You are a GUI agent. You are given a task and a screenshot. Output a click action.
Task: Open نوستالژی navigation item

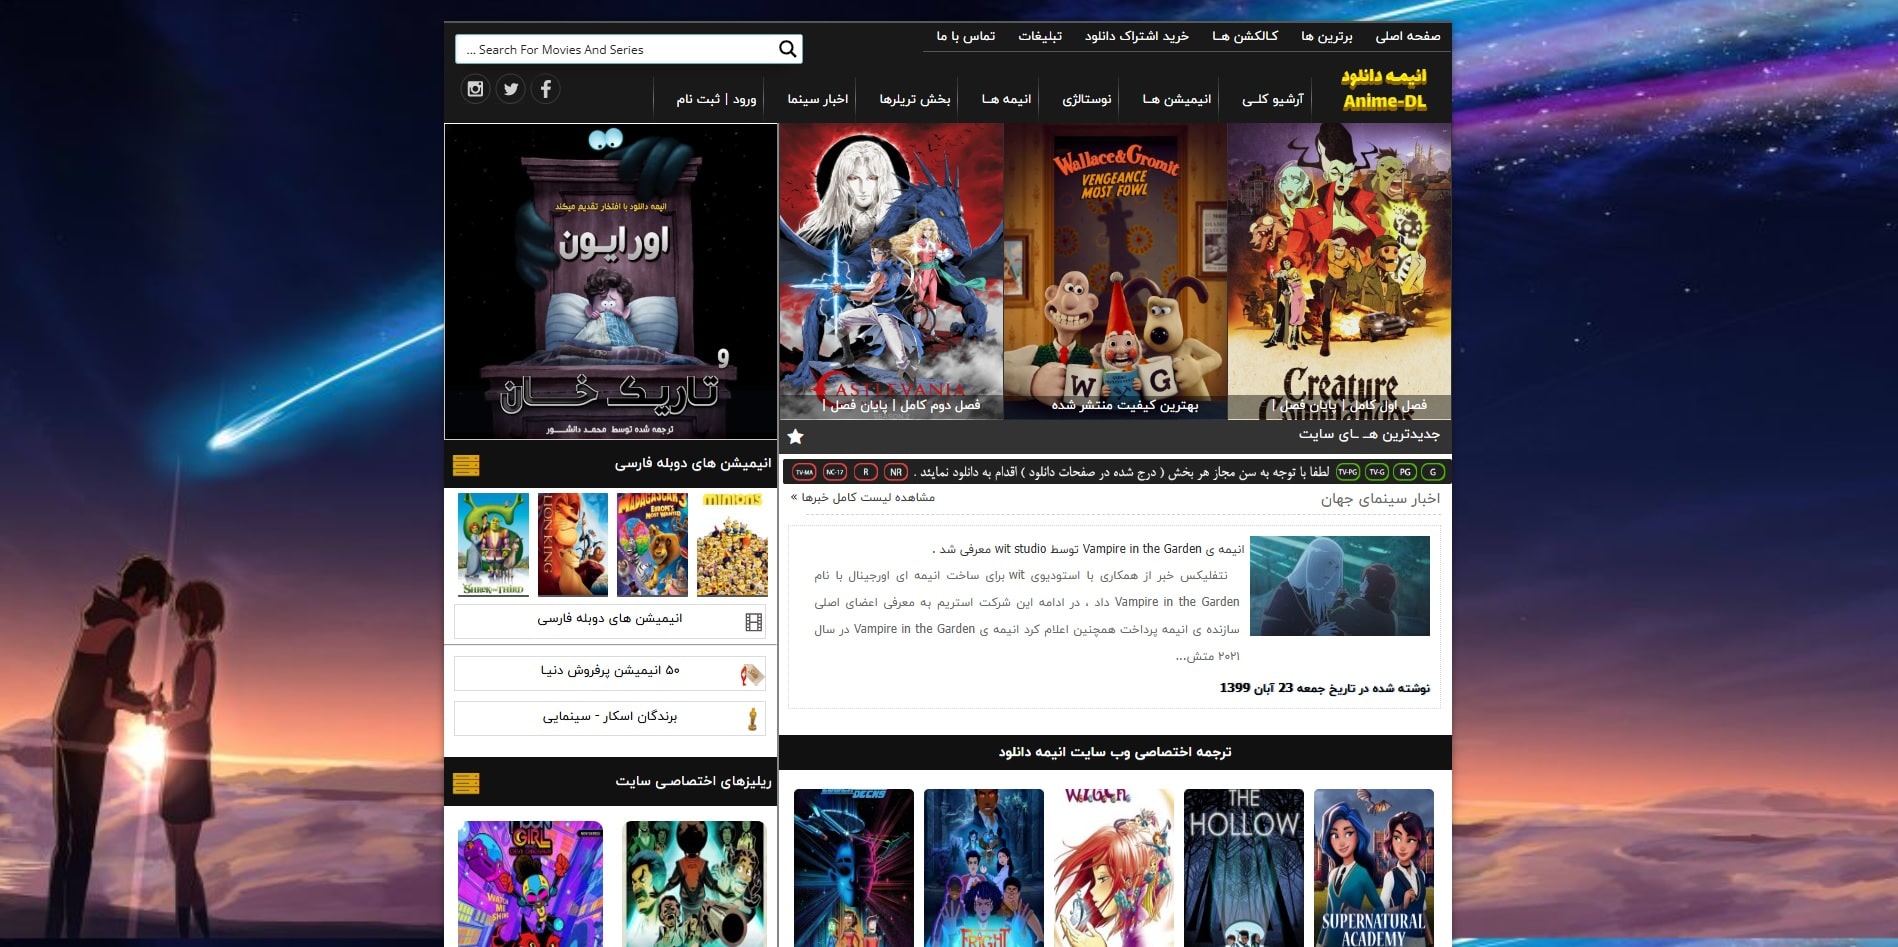[1087, 99]
